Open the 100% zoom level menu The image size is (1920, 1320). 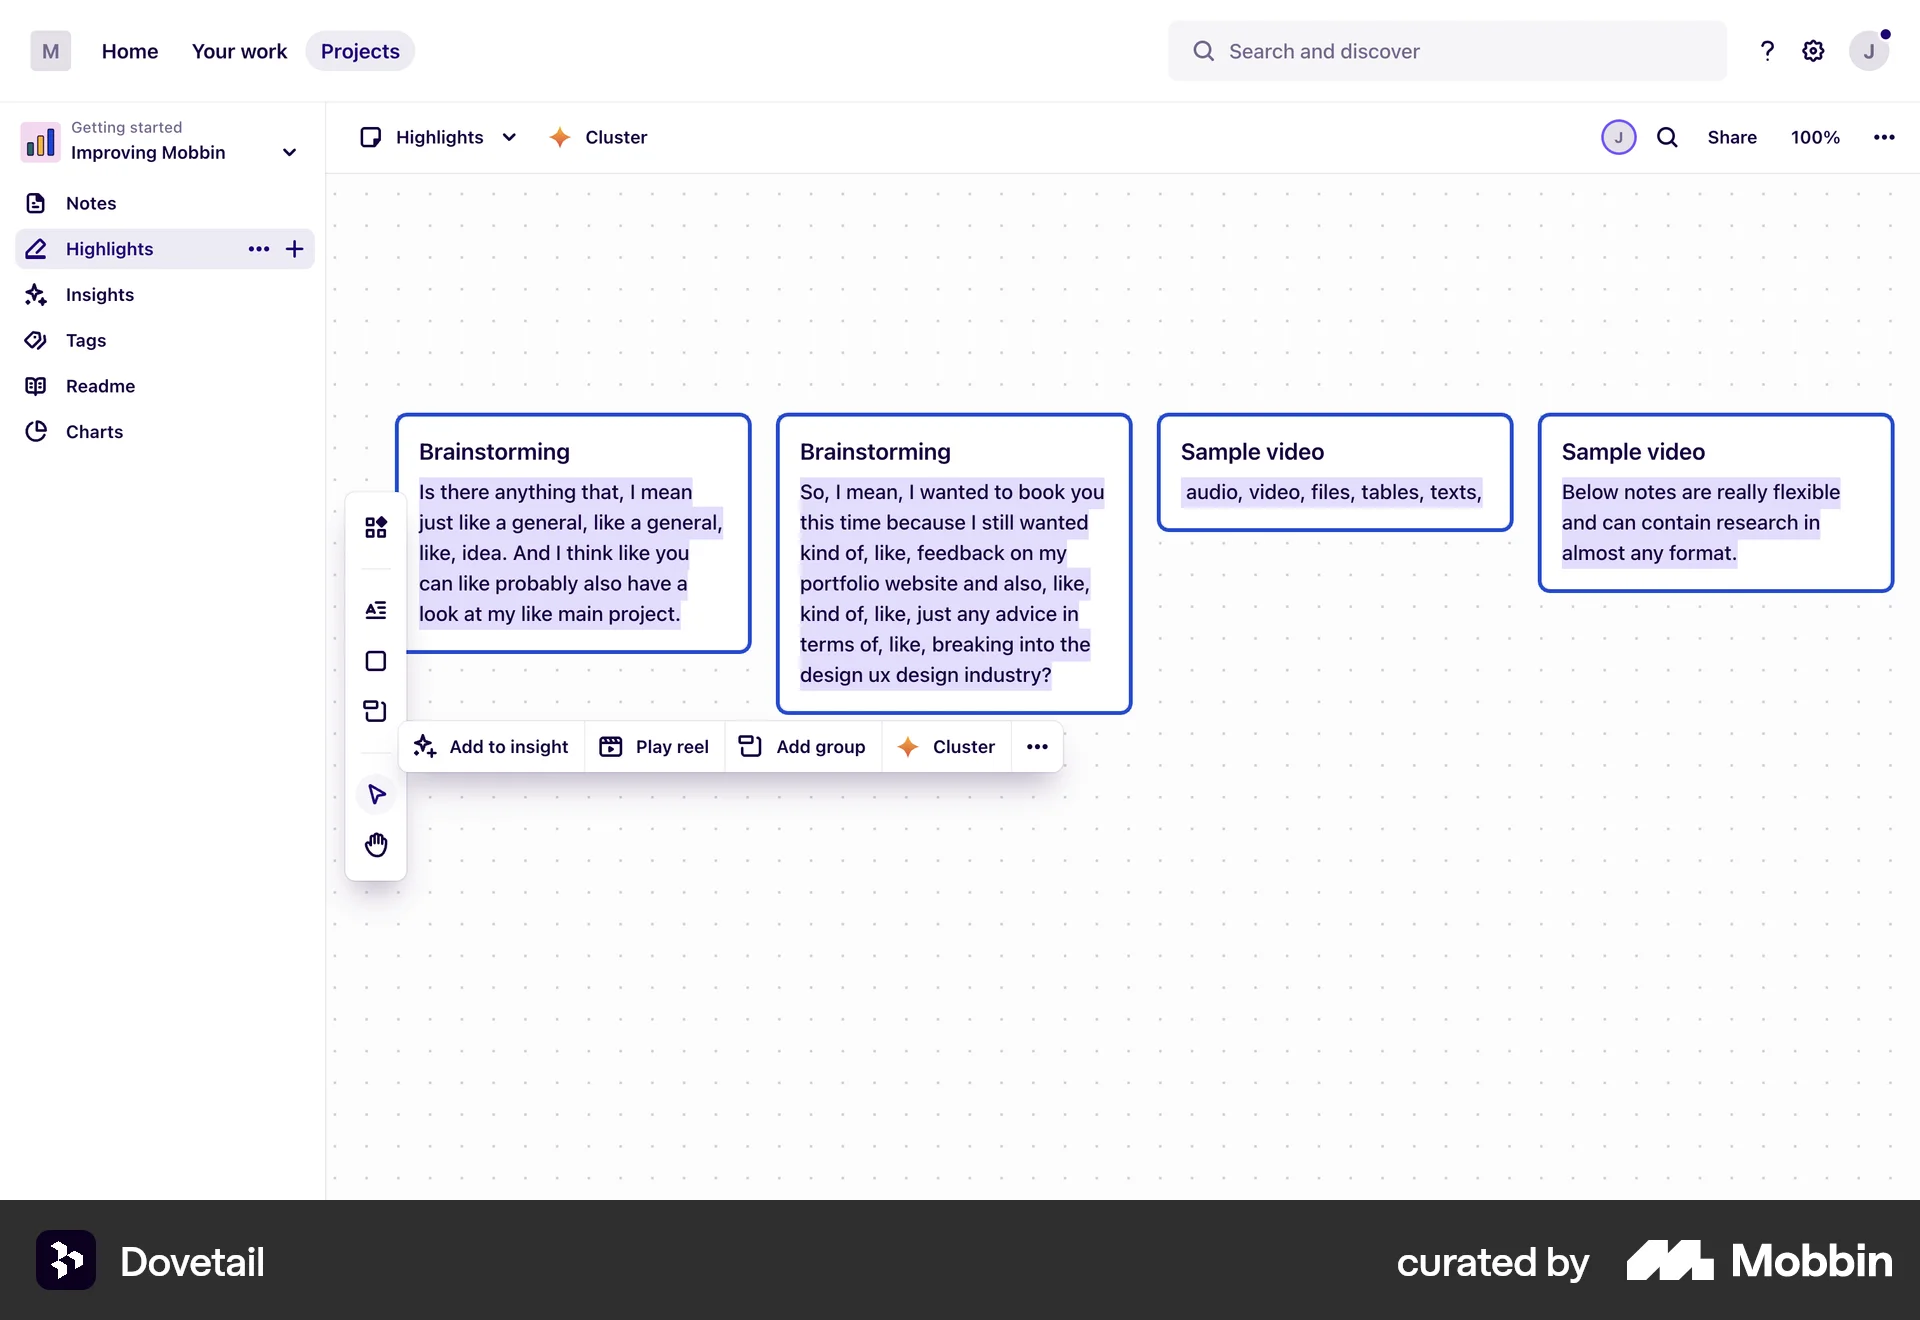point(1815,137)
